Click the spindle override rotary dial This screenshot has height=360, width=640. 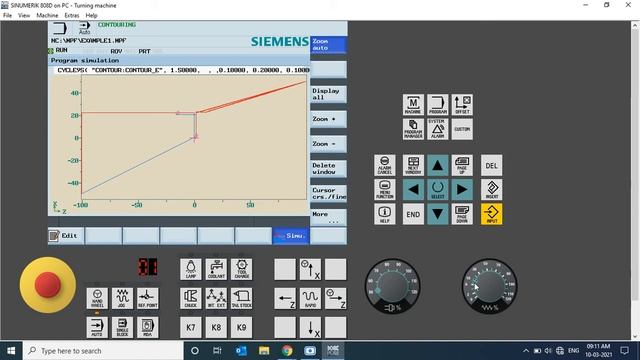[392, 286]
